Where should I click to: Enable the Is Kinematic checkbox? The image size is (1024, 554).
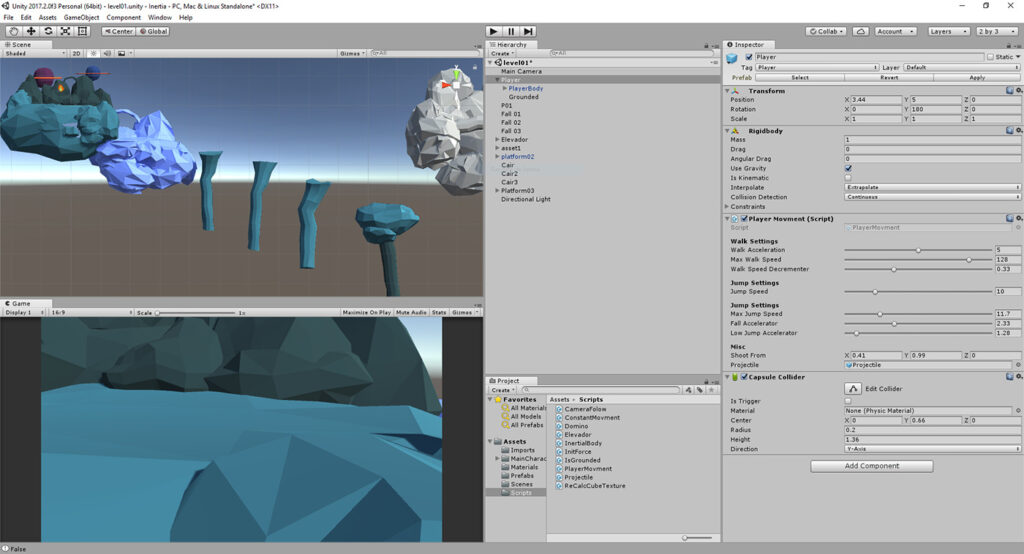pyautogui.click(x=848, y=178)
